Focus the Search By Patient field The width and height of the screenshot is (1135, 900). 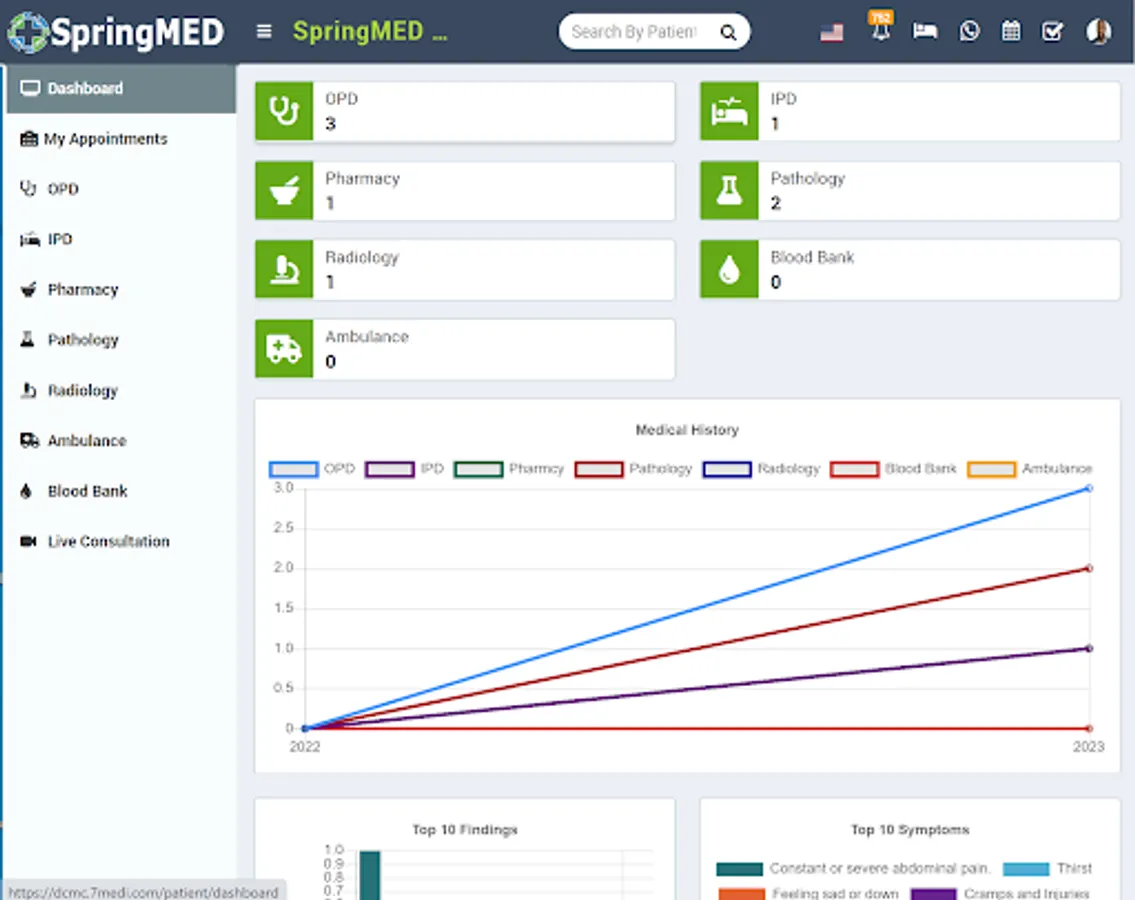click(634, 32)
